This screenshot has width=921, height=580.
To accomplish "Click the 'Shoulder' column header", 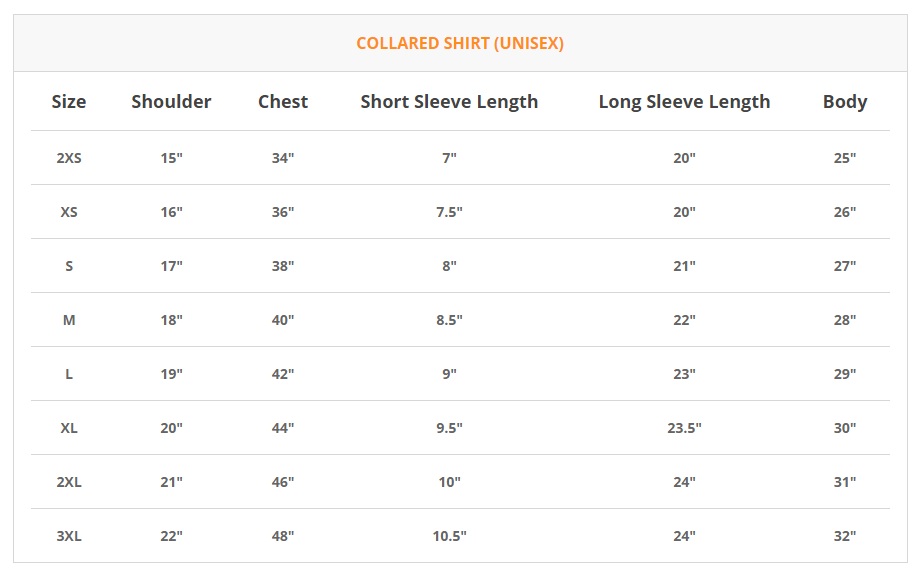I will click(x=171, y=102).
